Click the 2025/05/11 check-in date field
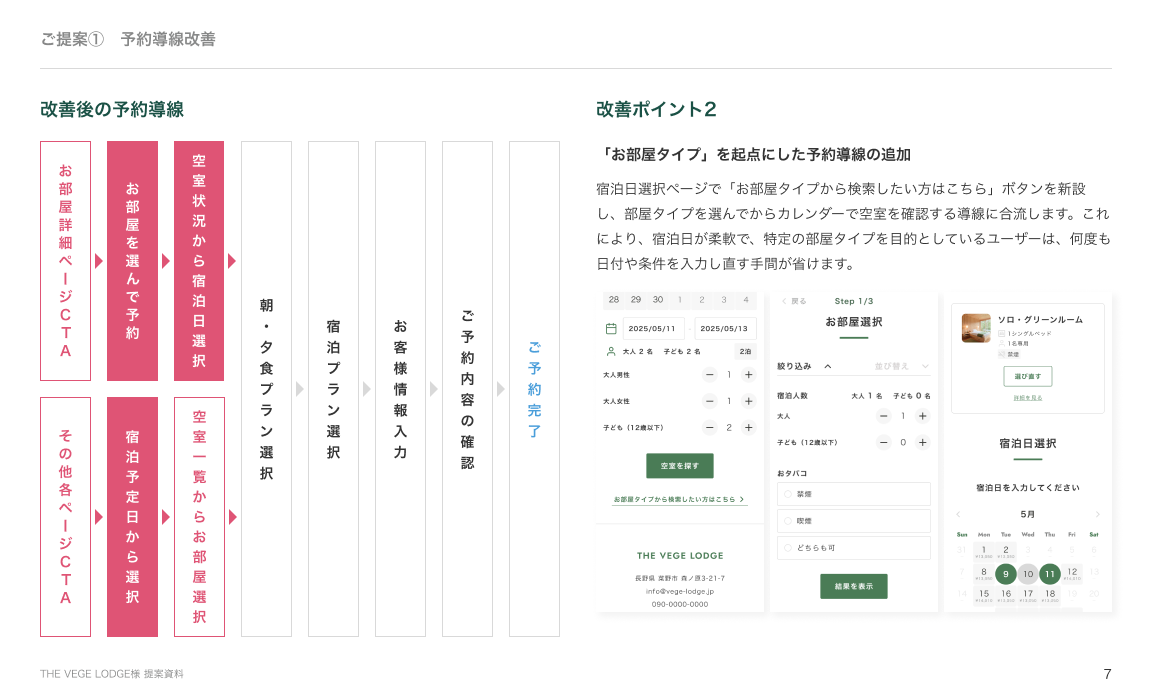Screen dimensions: 1152x700 pos(653,328)
